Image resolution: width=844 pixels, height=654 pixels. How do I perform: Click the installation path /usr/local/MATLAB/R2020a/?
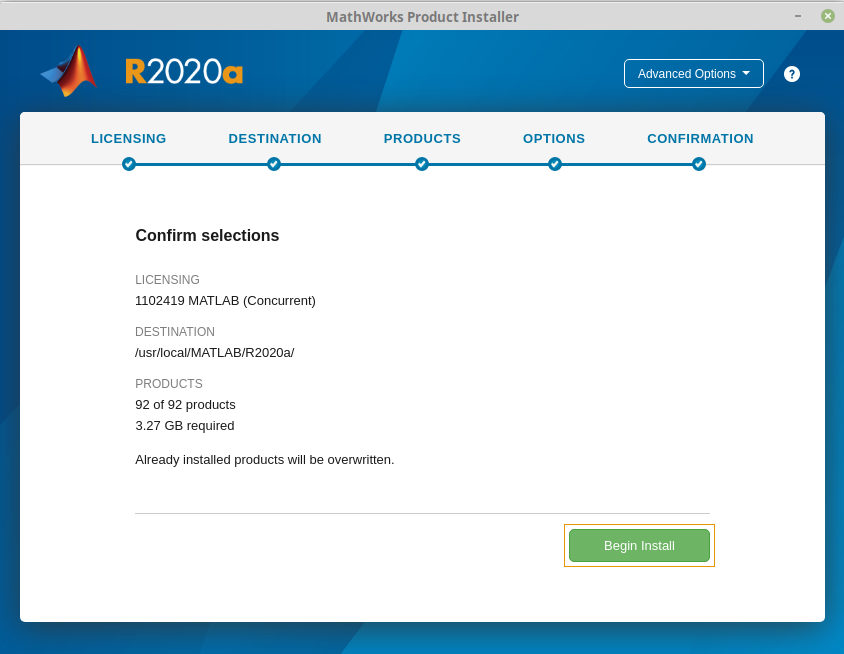(x=215, y=352)
